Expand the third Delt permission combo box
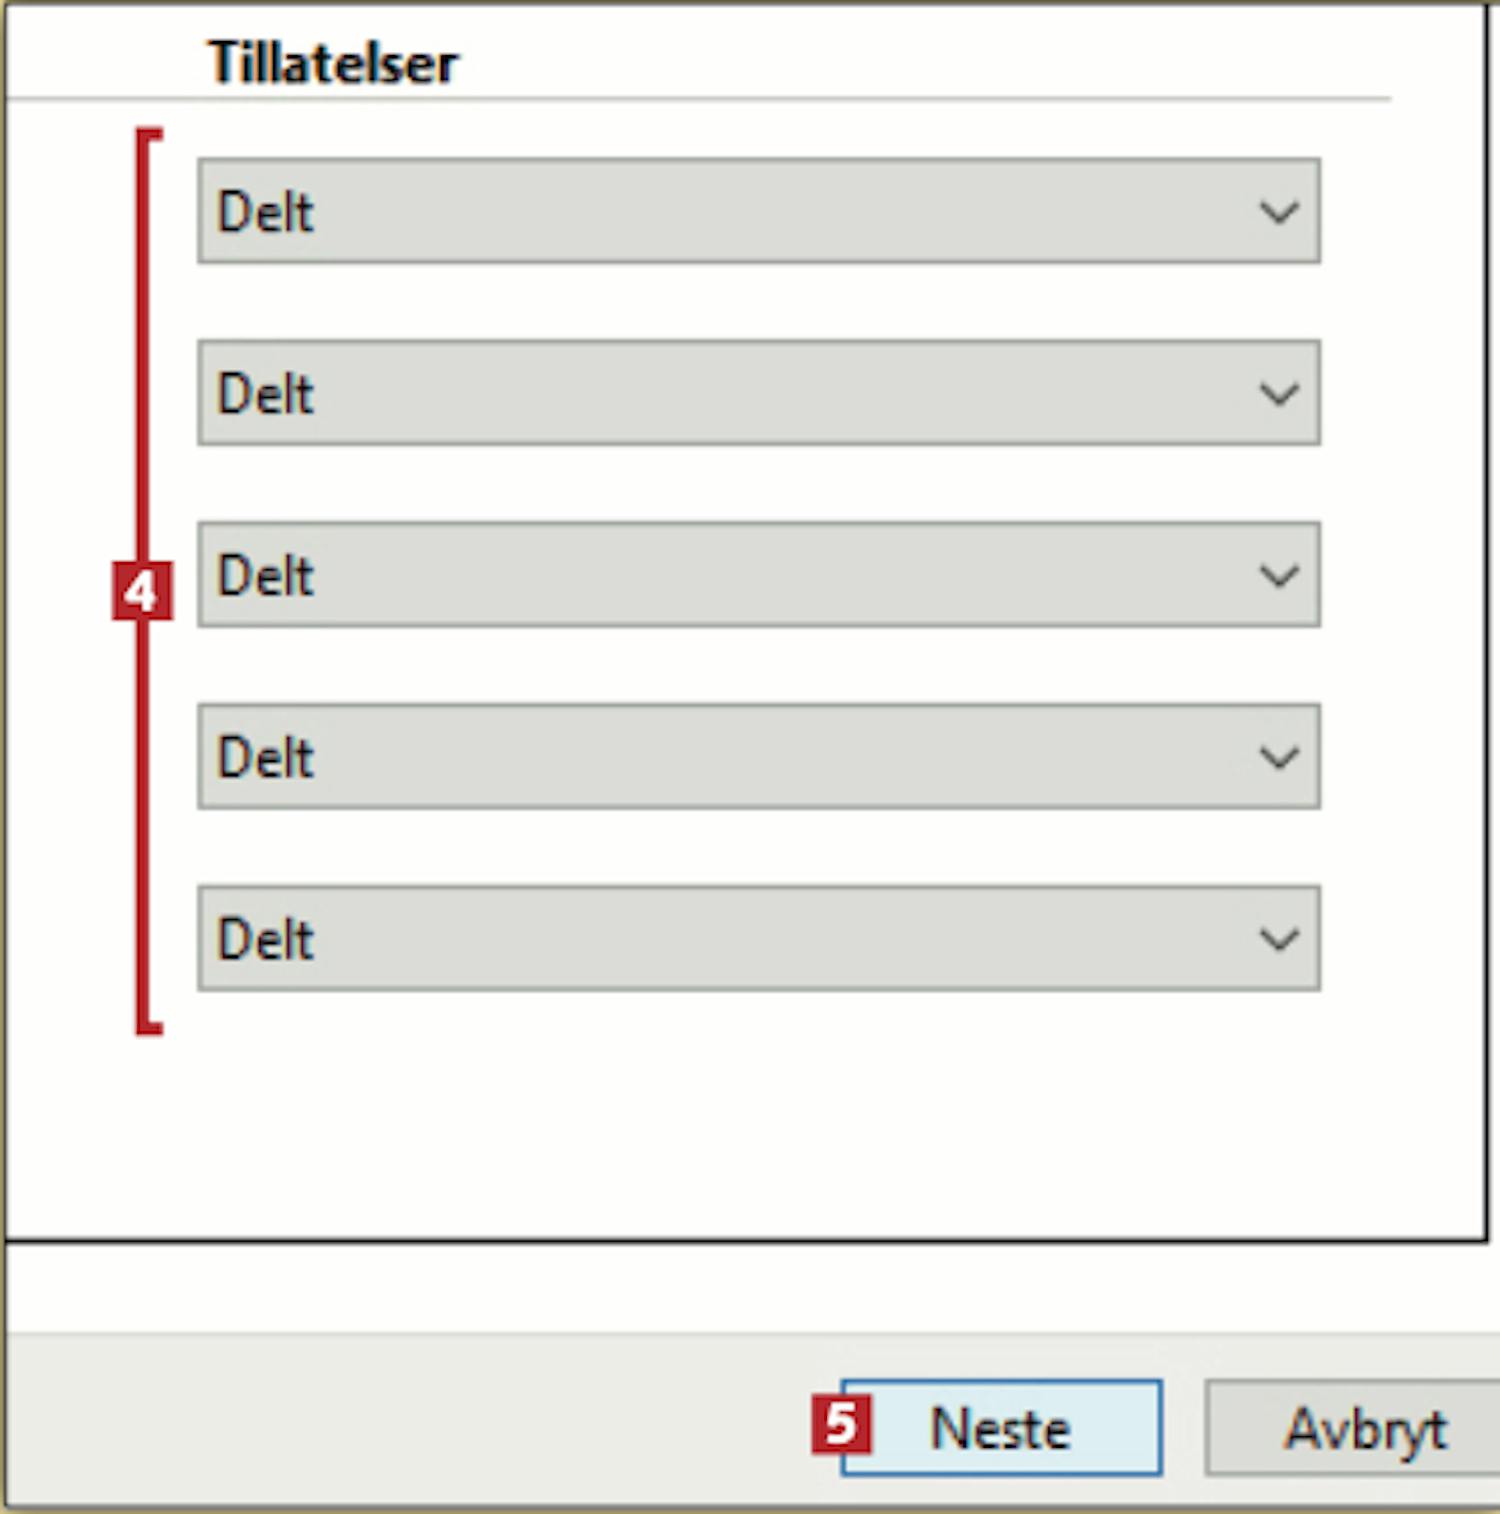Image resolution: width=1500 pixels, height=1514 pixels. [758, 576]
